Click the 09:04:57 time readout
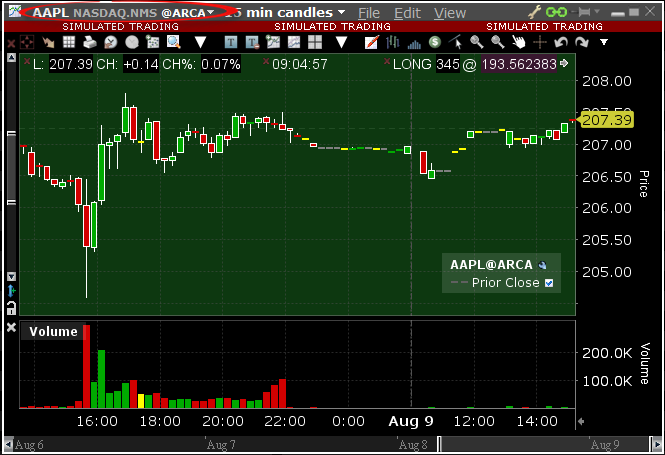 coord(300,64)
